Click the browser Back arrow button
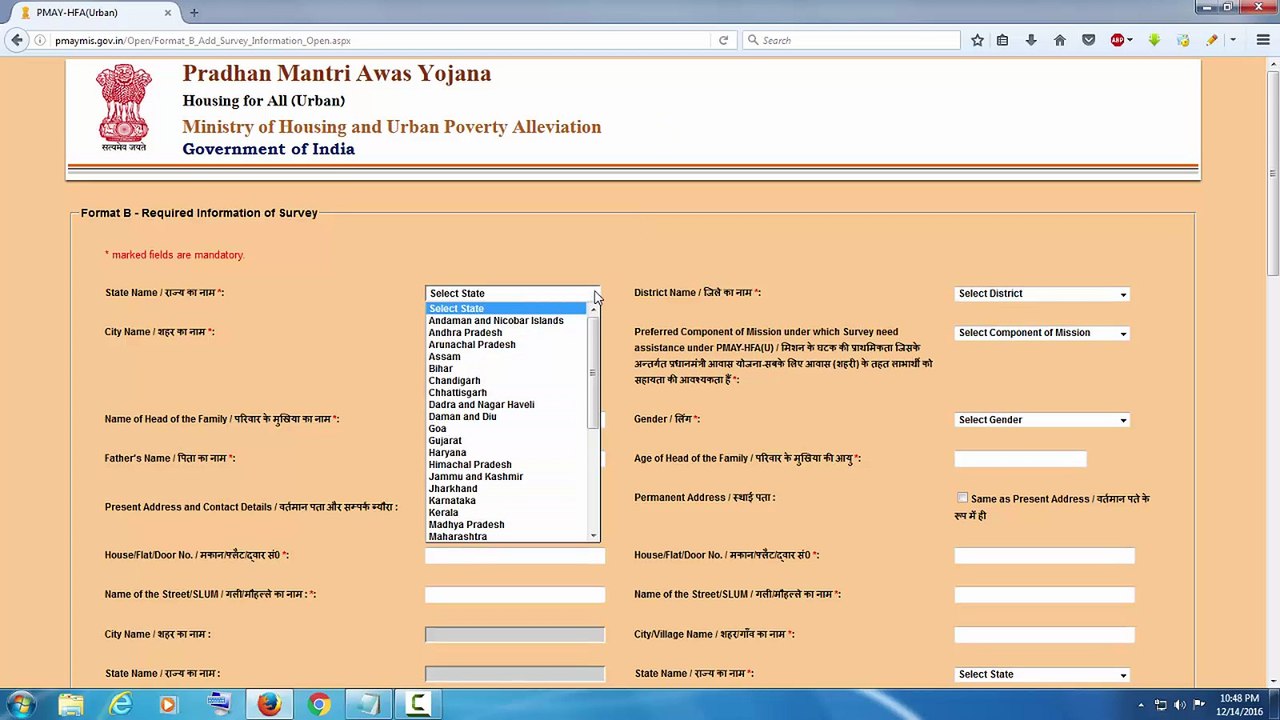Image resolution: width=1280 pixels, height=720 pixels. click(16, 40)
